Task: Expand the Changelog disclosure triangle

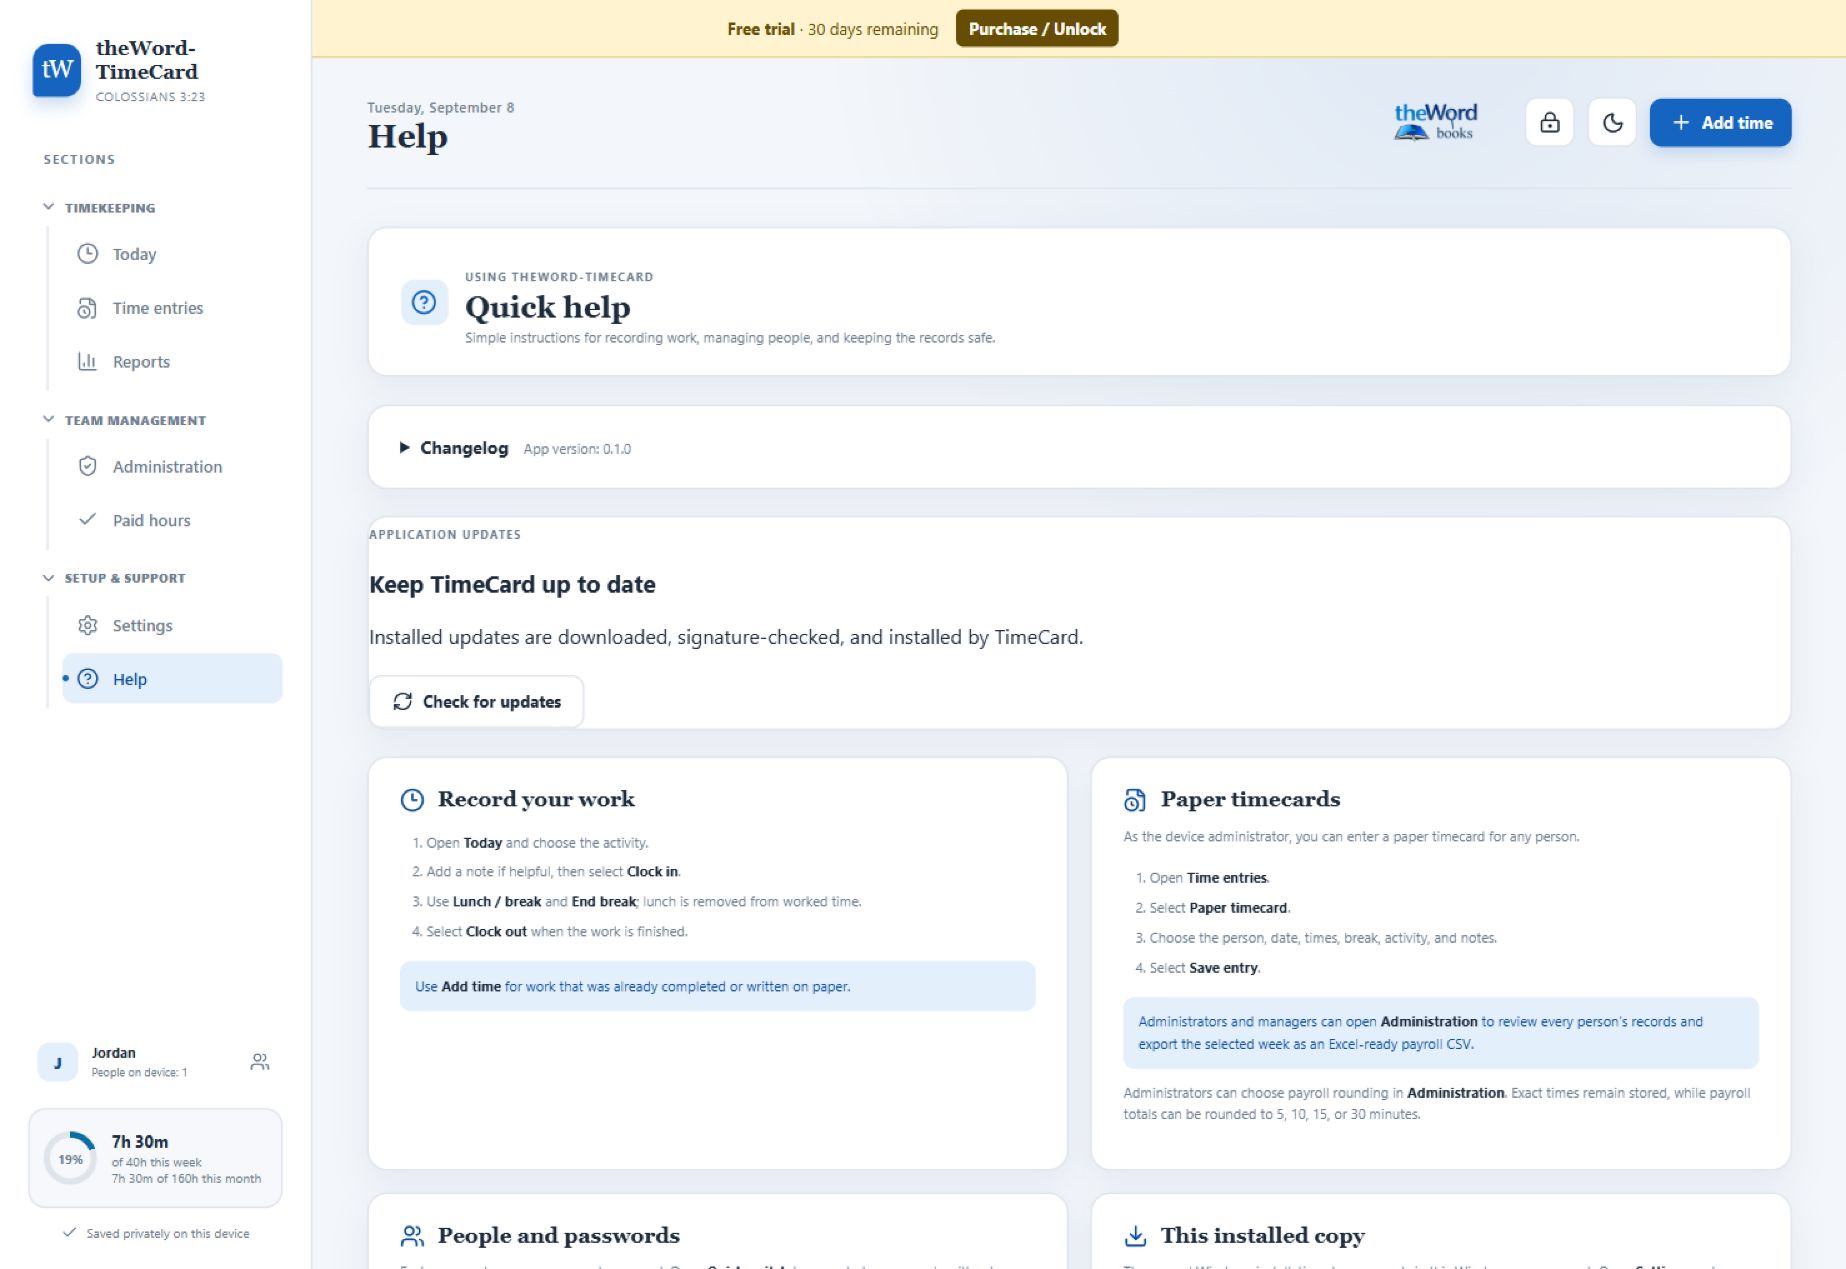Action: (404, 448)
